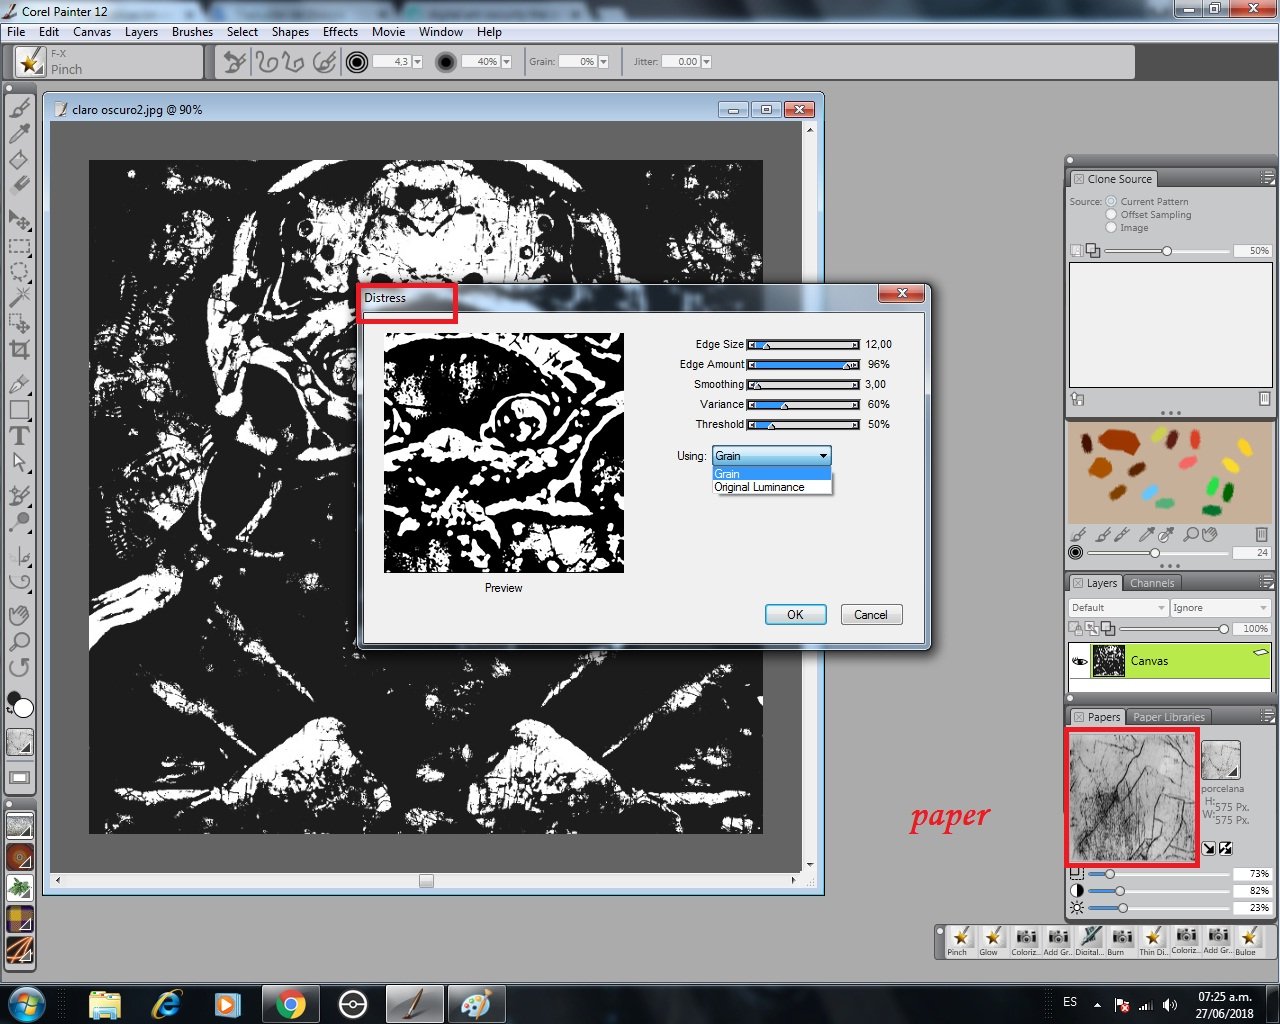Cancel the Distress dialog
This screenshot has width=1280, height=1024.
click(x=871, y=615)
